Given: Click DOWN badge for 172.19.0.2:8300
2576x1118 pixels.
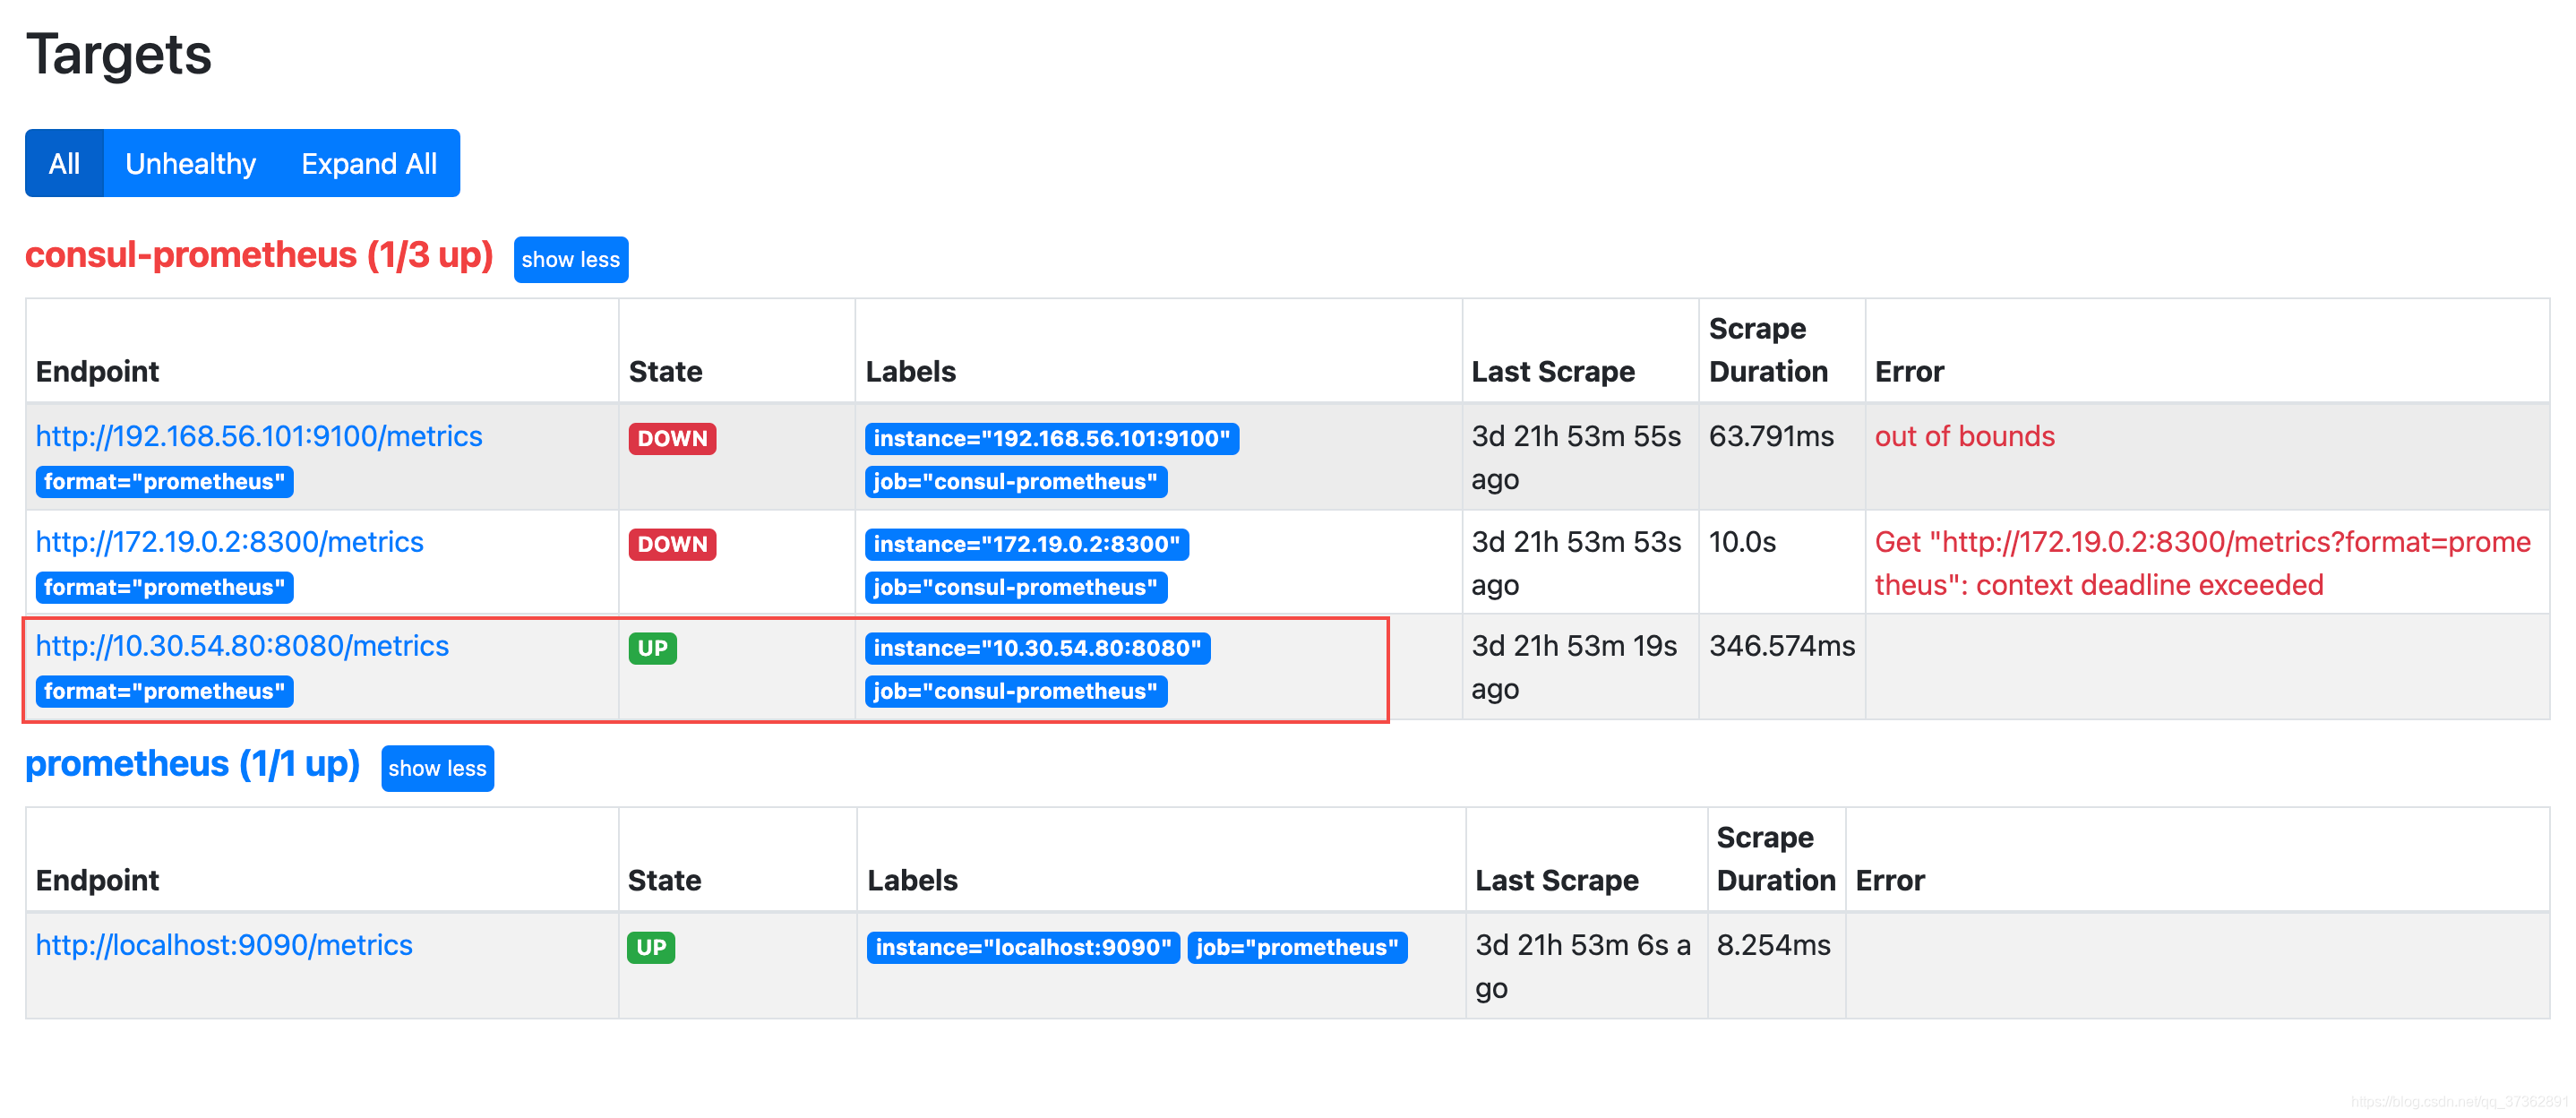Looking at the screenshot, I should pos(672,544).
